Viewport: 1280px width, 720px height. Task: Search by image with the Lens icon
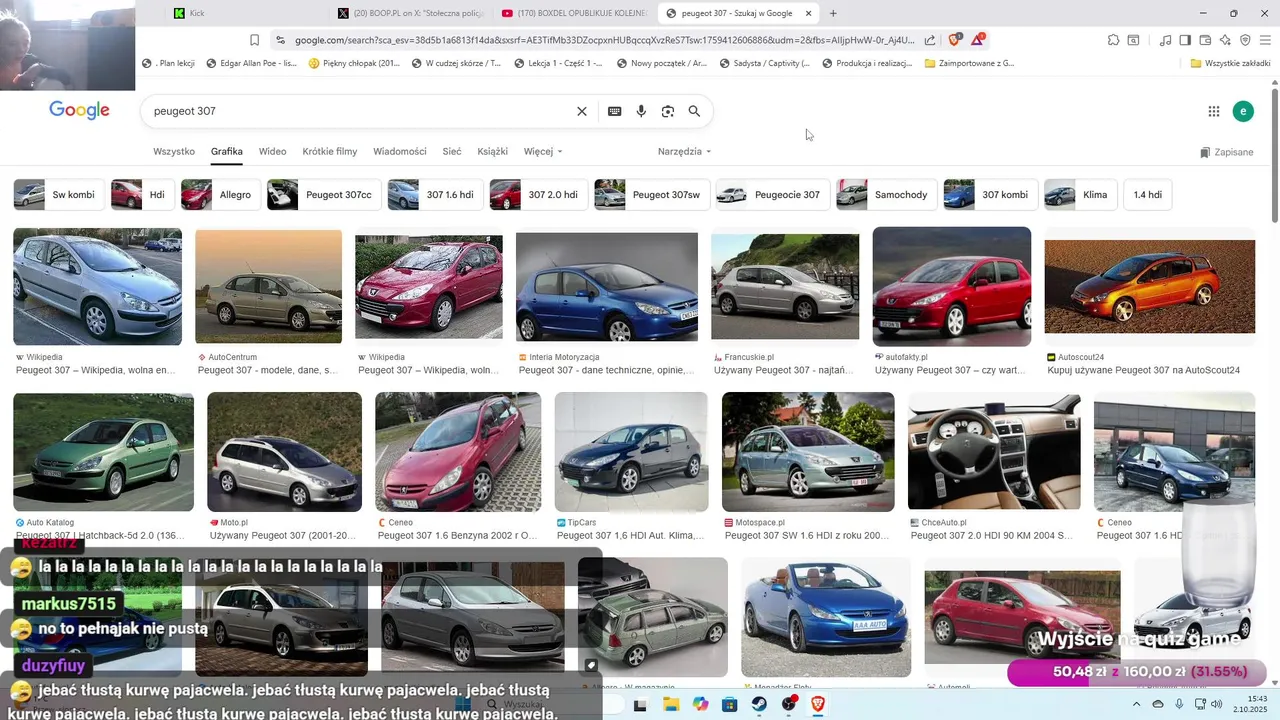(x=668, y=111)
